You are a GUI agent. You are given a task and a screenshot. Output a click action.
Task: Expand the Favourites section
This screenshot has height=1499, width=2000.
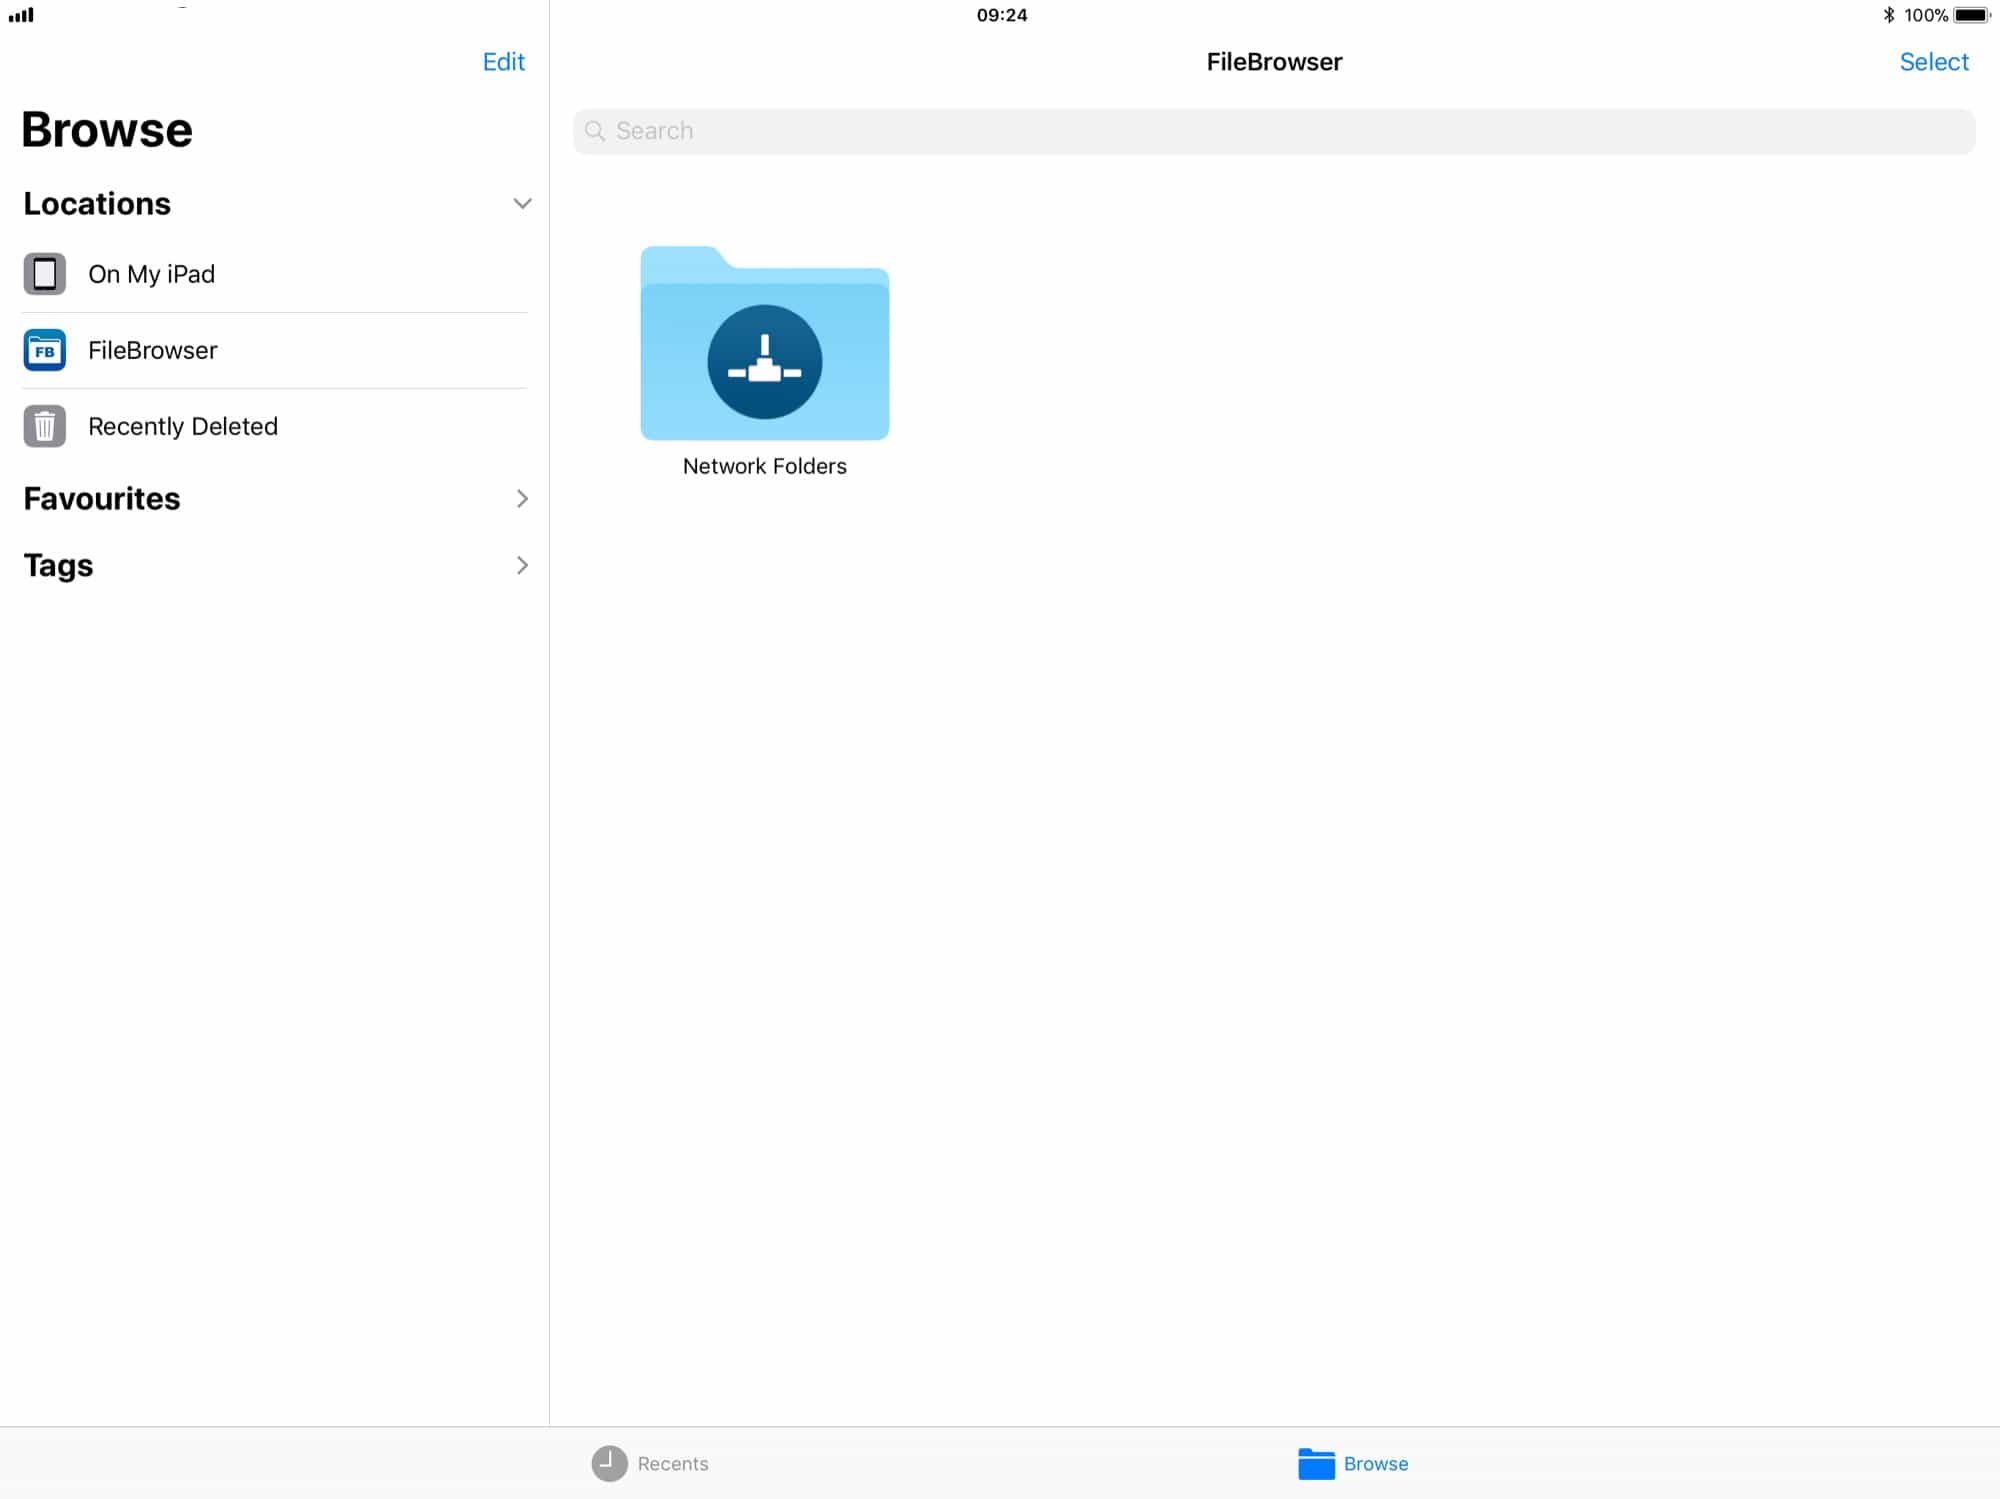click(522, 498)
